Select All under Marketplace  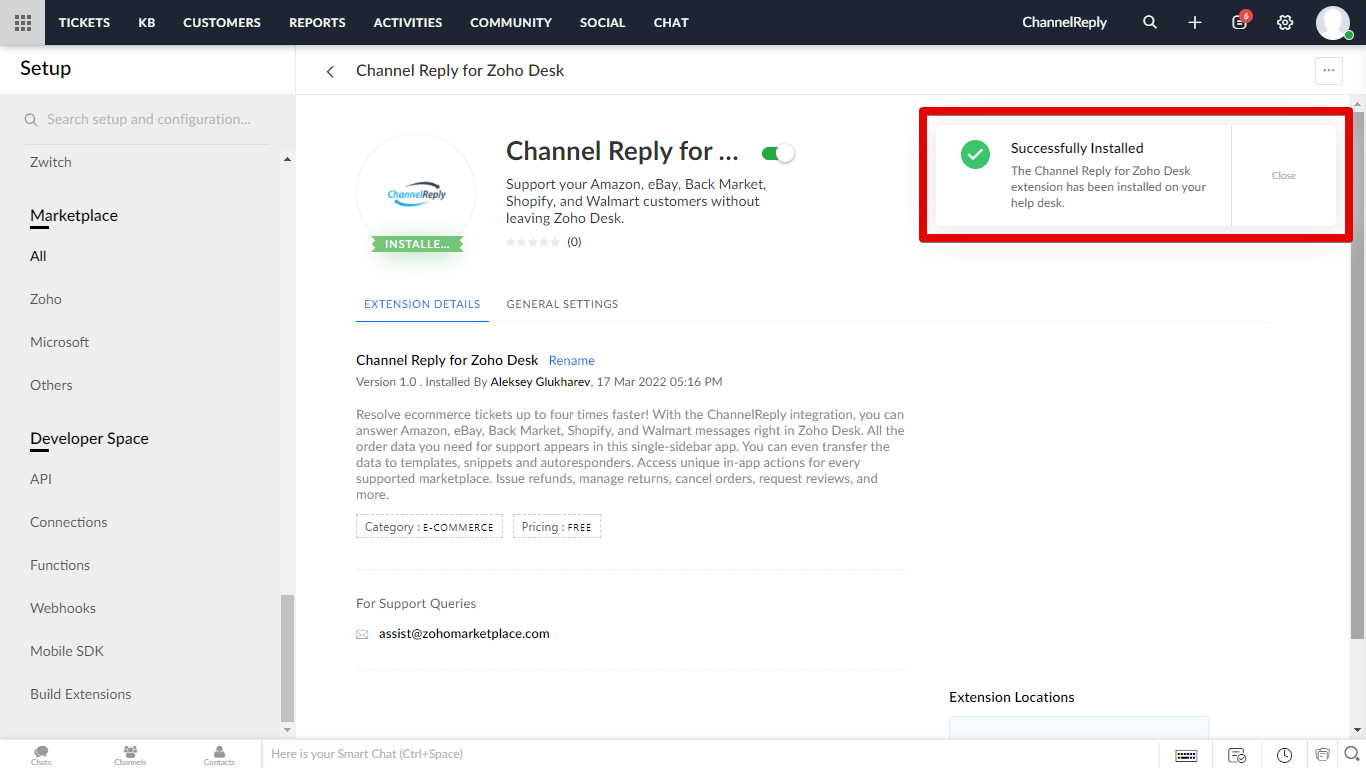[x=38, y=256]
